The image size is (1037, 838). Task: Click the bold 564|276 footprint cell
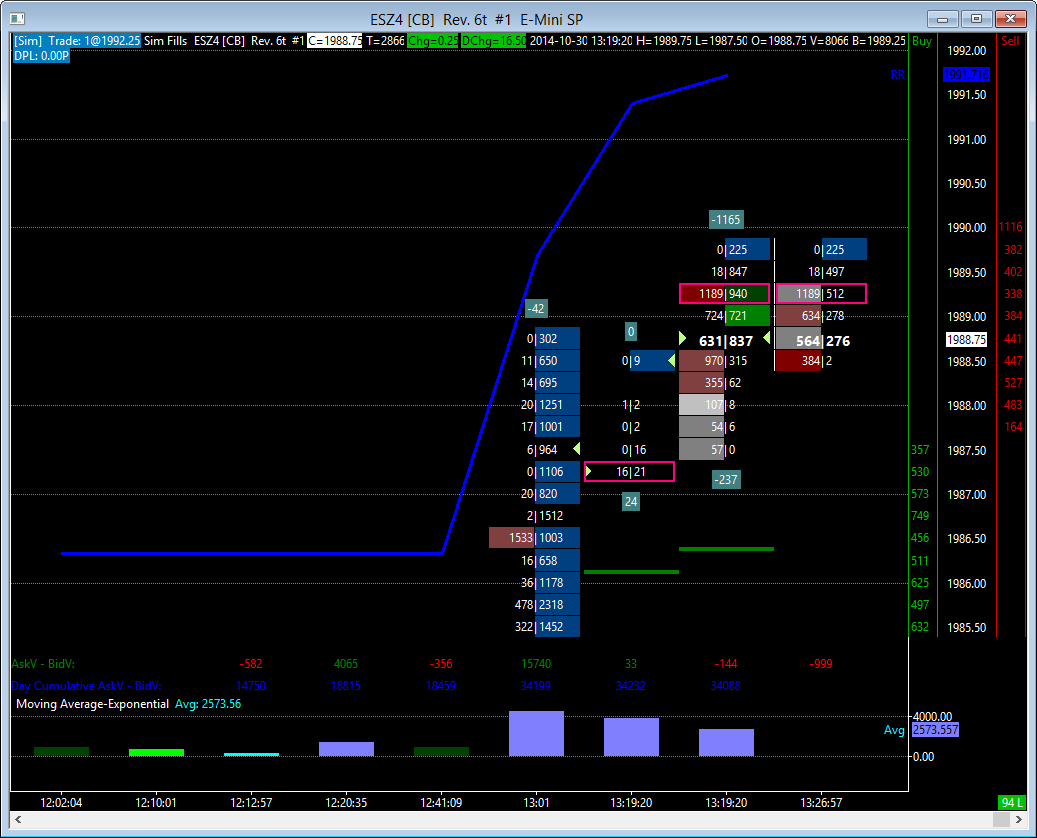(x=822, y=341)
